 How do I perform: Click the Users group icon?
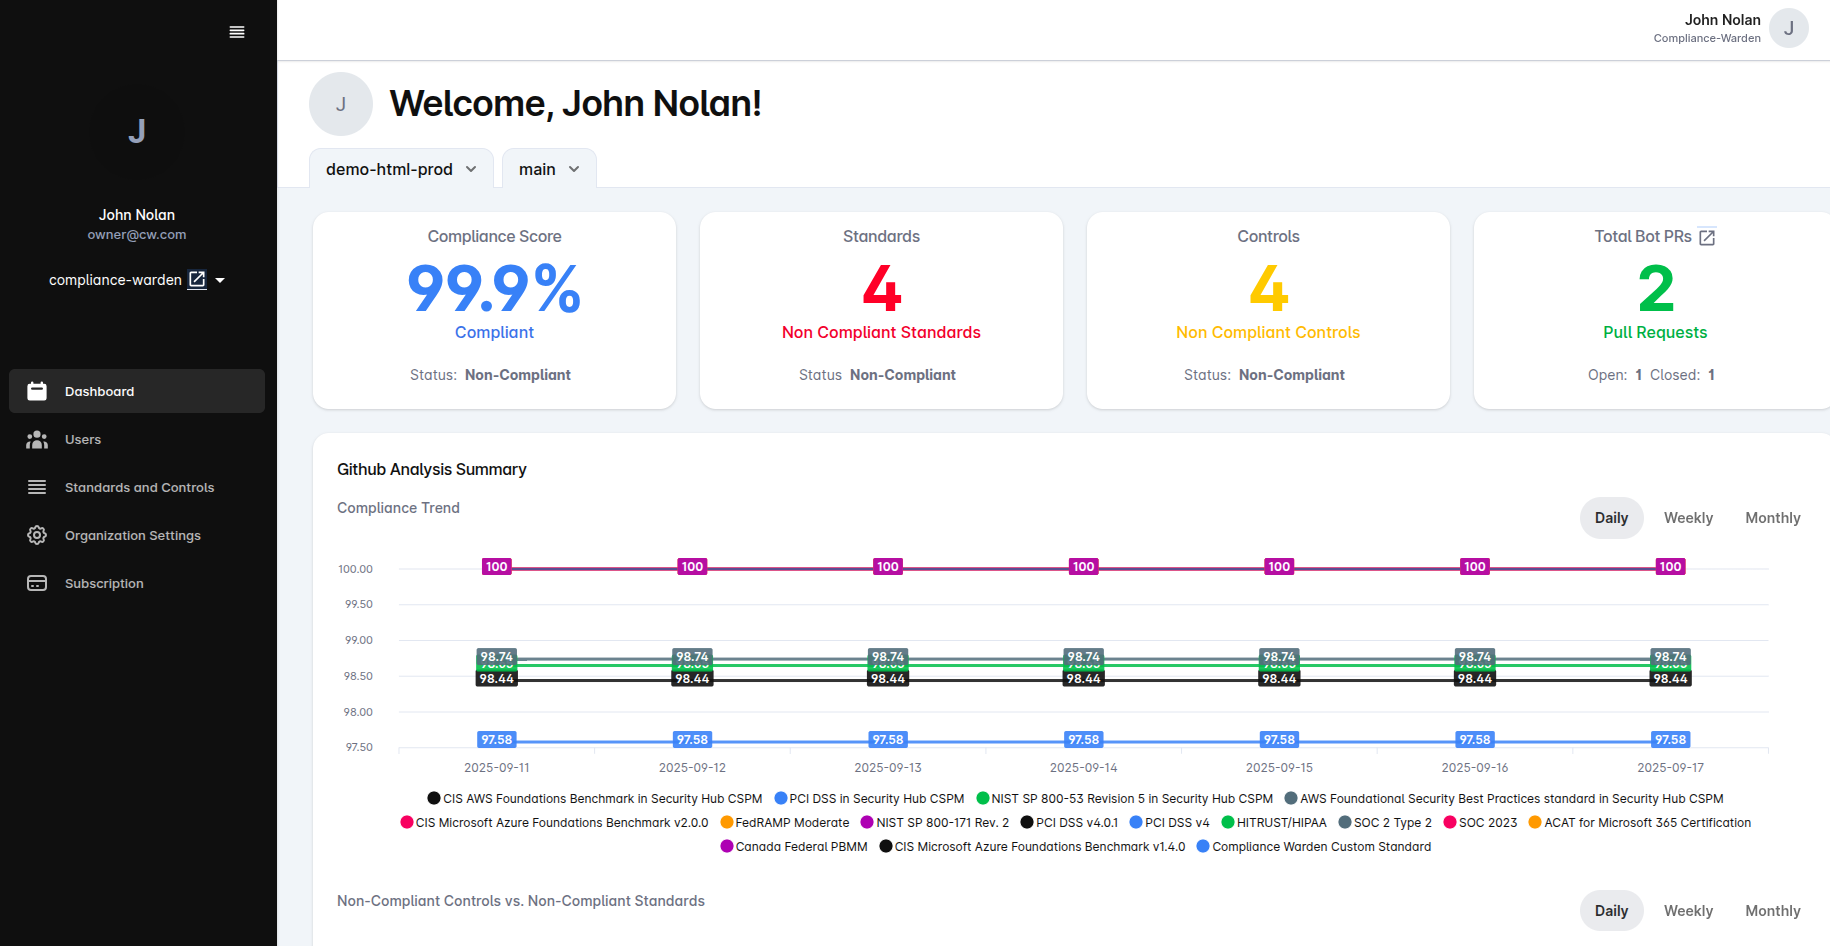pyautogui.click(x=37, y=439)
